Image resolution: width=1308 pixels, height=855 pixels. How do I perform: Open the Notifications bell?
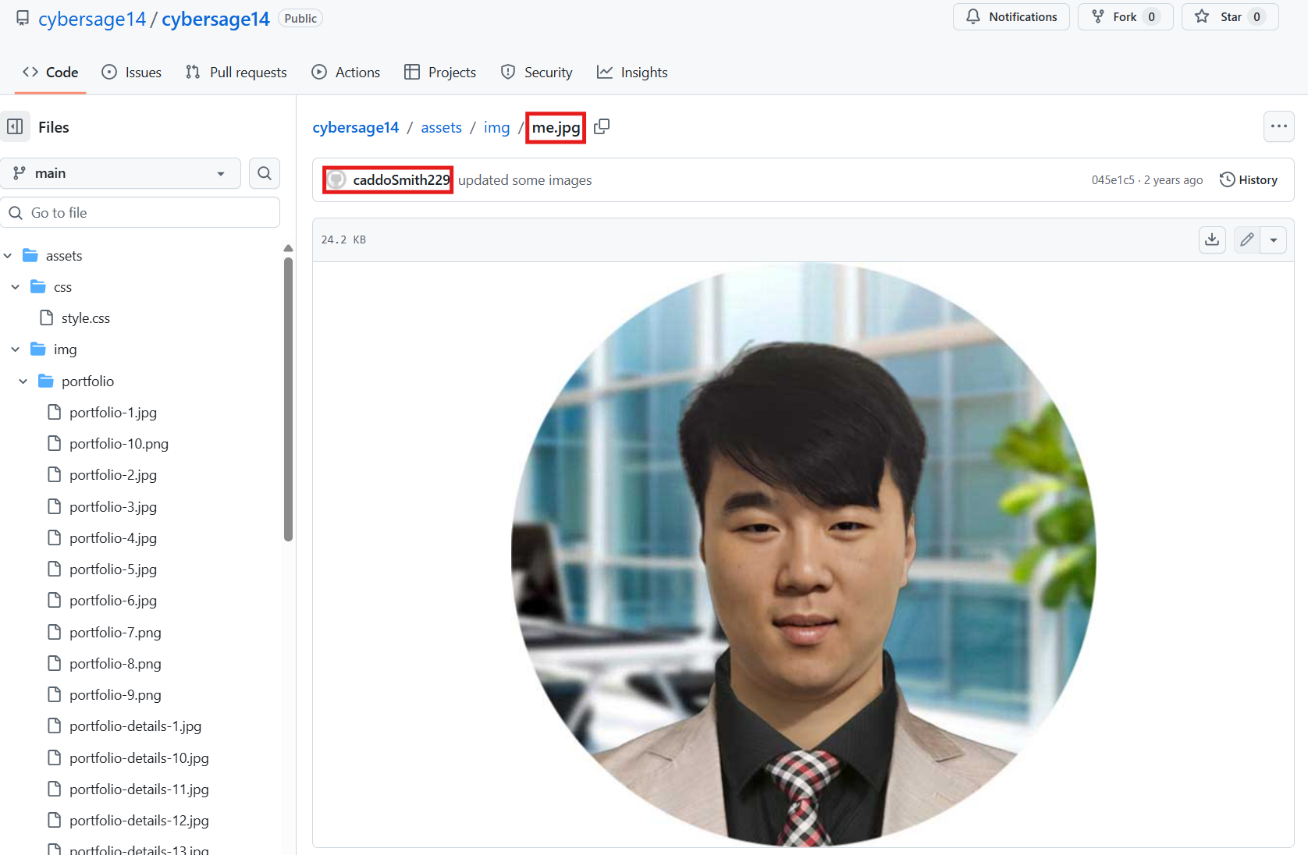tap(1011, 16)
